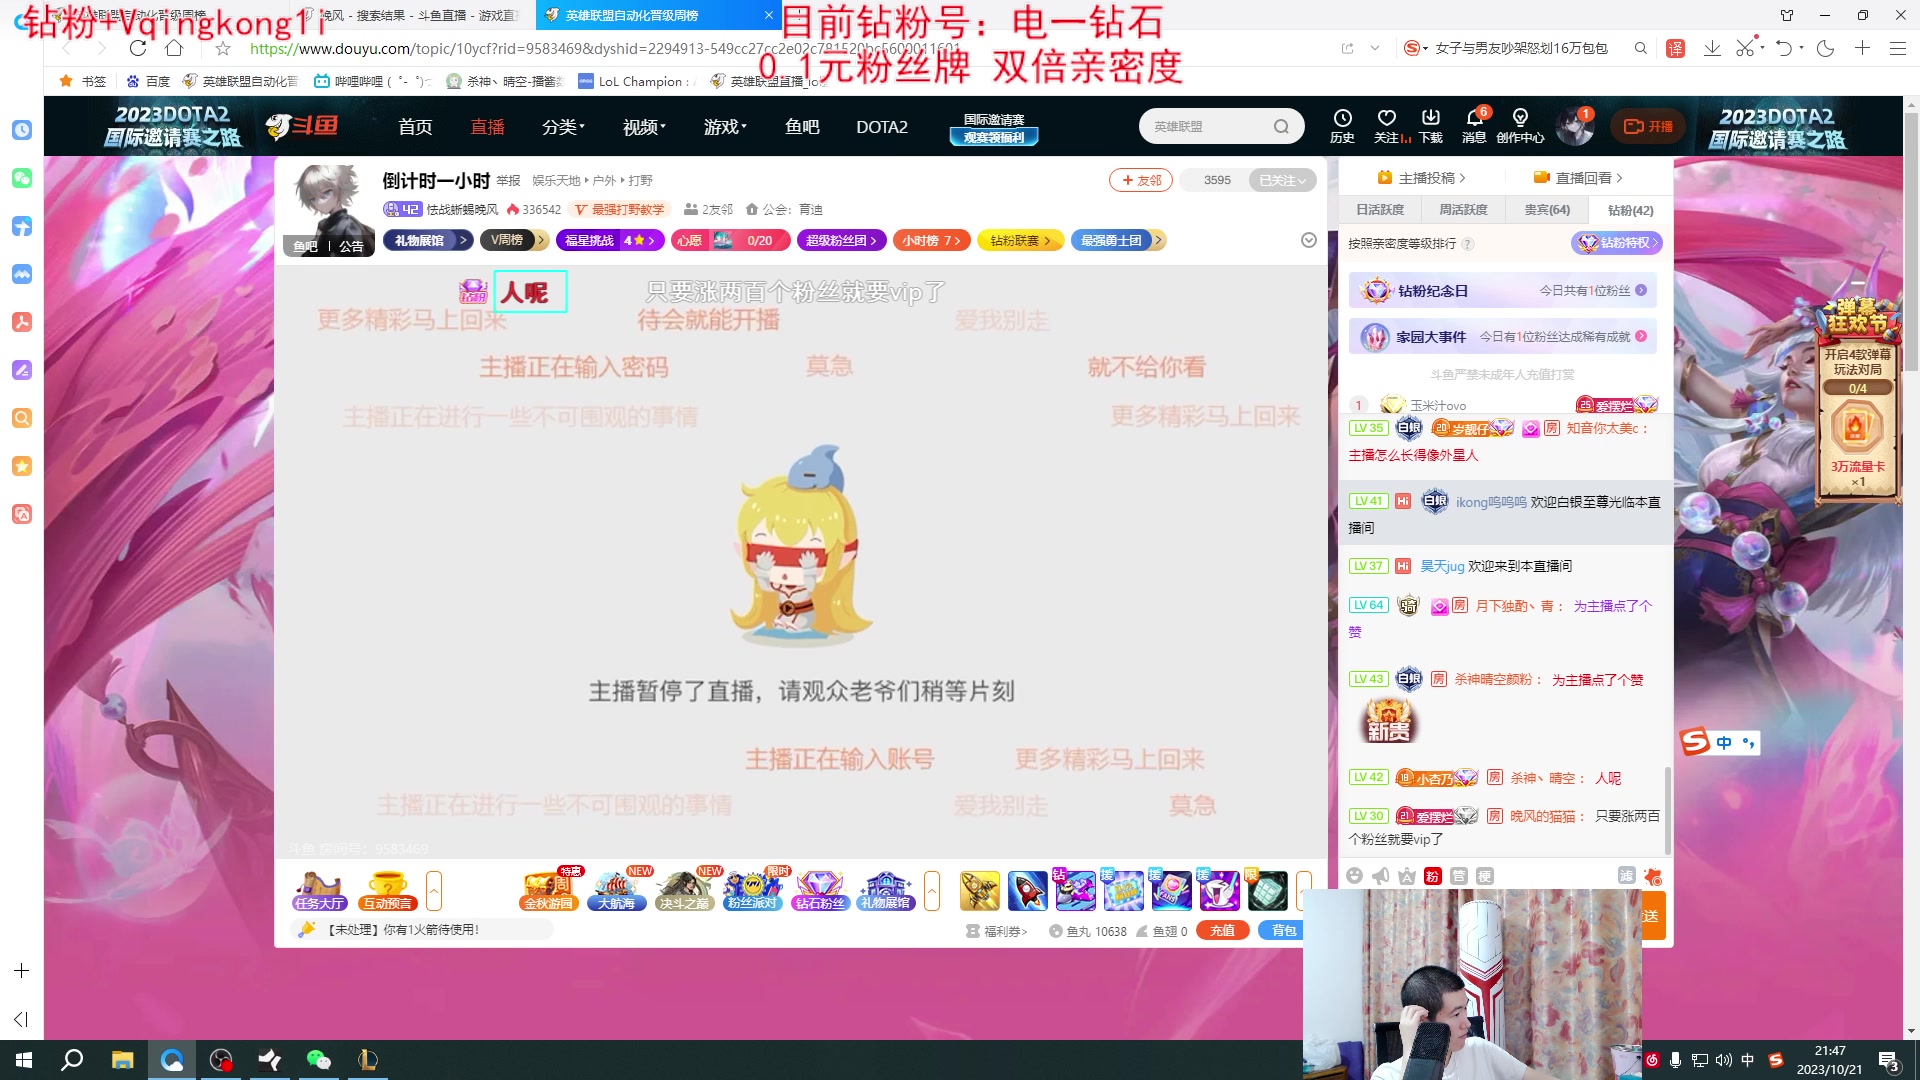Click the red 粉 fan badge icon
Image resolution: width=1920 pixels, height=1080 pixels.
point(1432,876)
